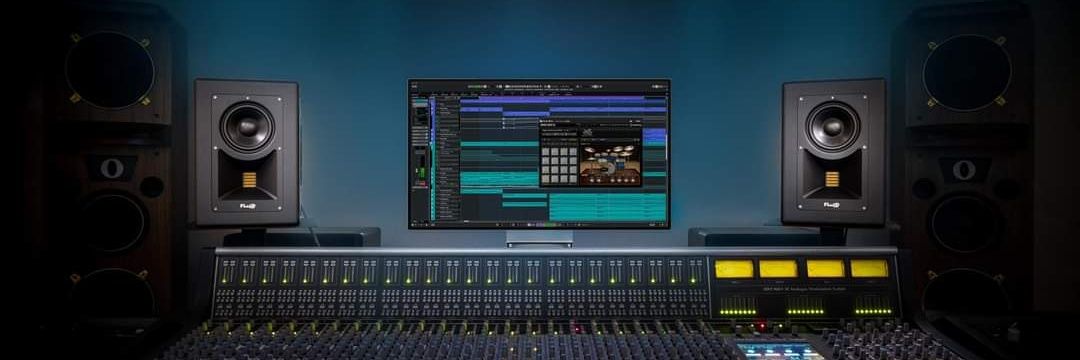1080x360 pixels.
Task: Select the large teal clip on the bottom track
Action: [608, 207]
